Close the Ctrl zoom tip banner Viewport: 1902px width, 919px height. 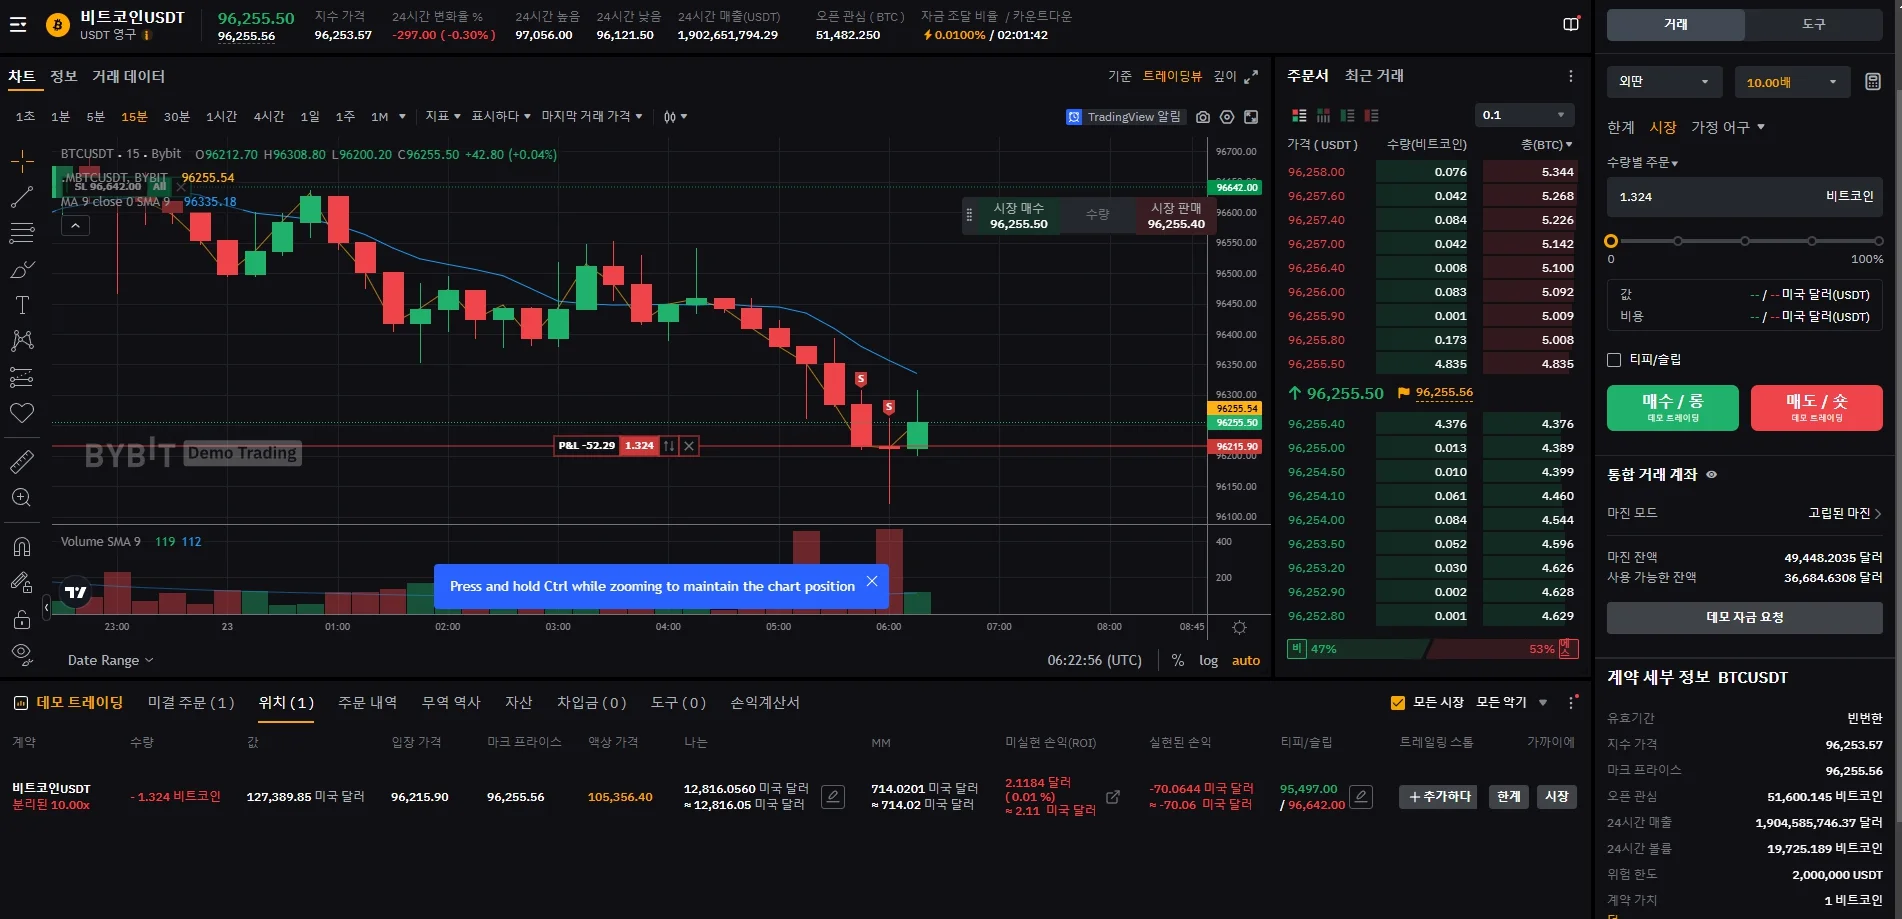[872, 581]
